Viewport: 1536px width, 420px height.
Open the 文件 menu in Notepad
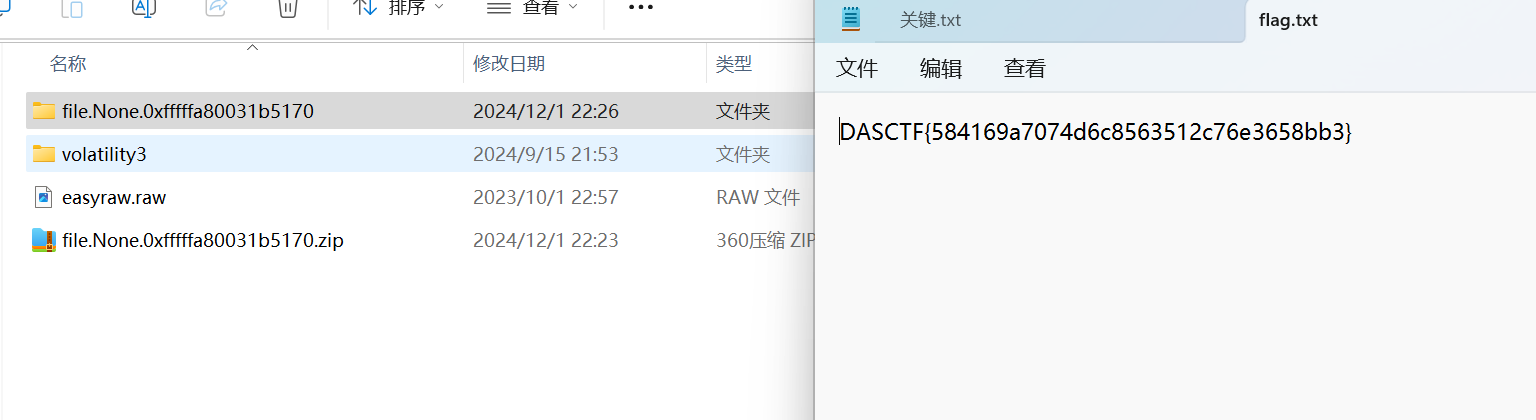pyautogui.click(x=856, y=68)
